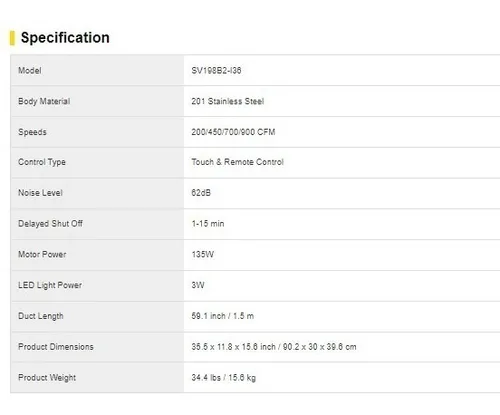Viewport: 500px width, 415px height.
Task: Click the yellow bar beside Specification
Action: click(x=12, y=38)
